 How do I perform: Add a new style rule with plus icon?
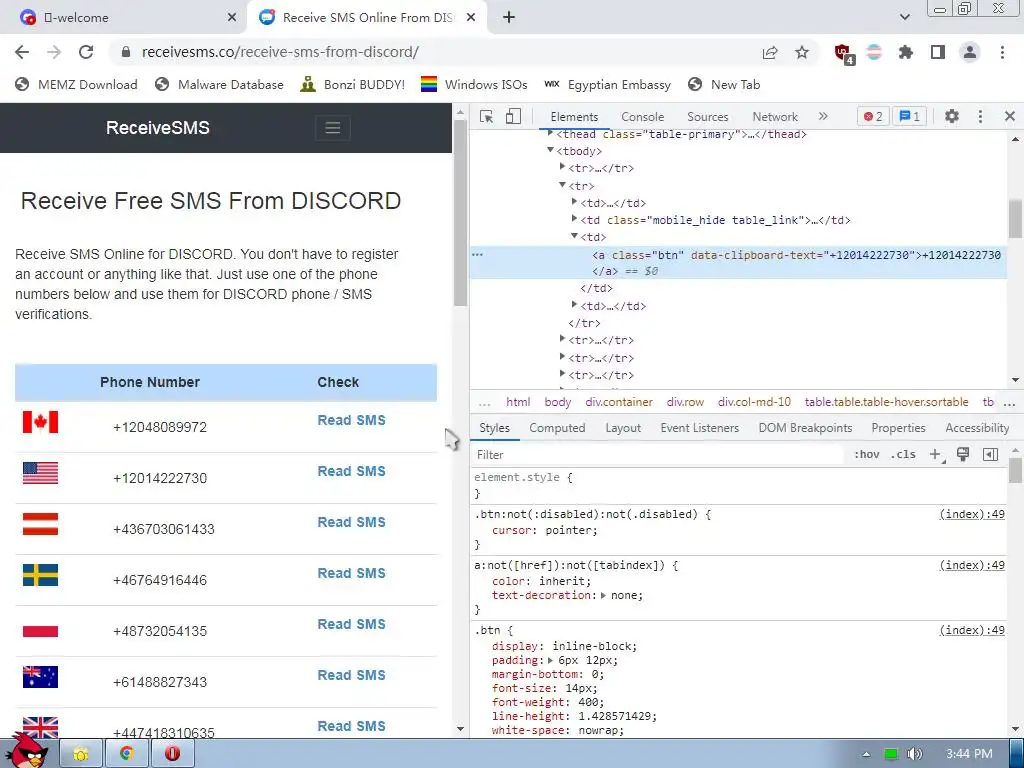936,455
